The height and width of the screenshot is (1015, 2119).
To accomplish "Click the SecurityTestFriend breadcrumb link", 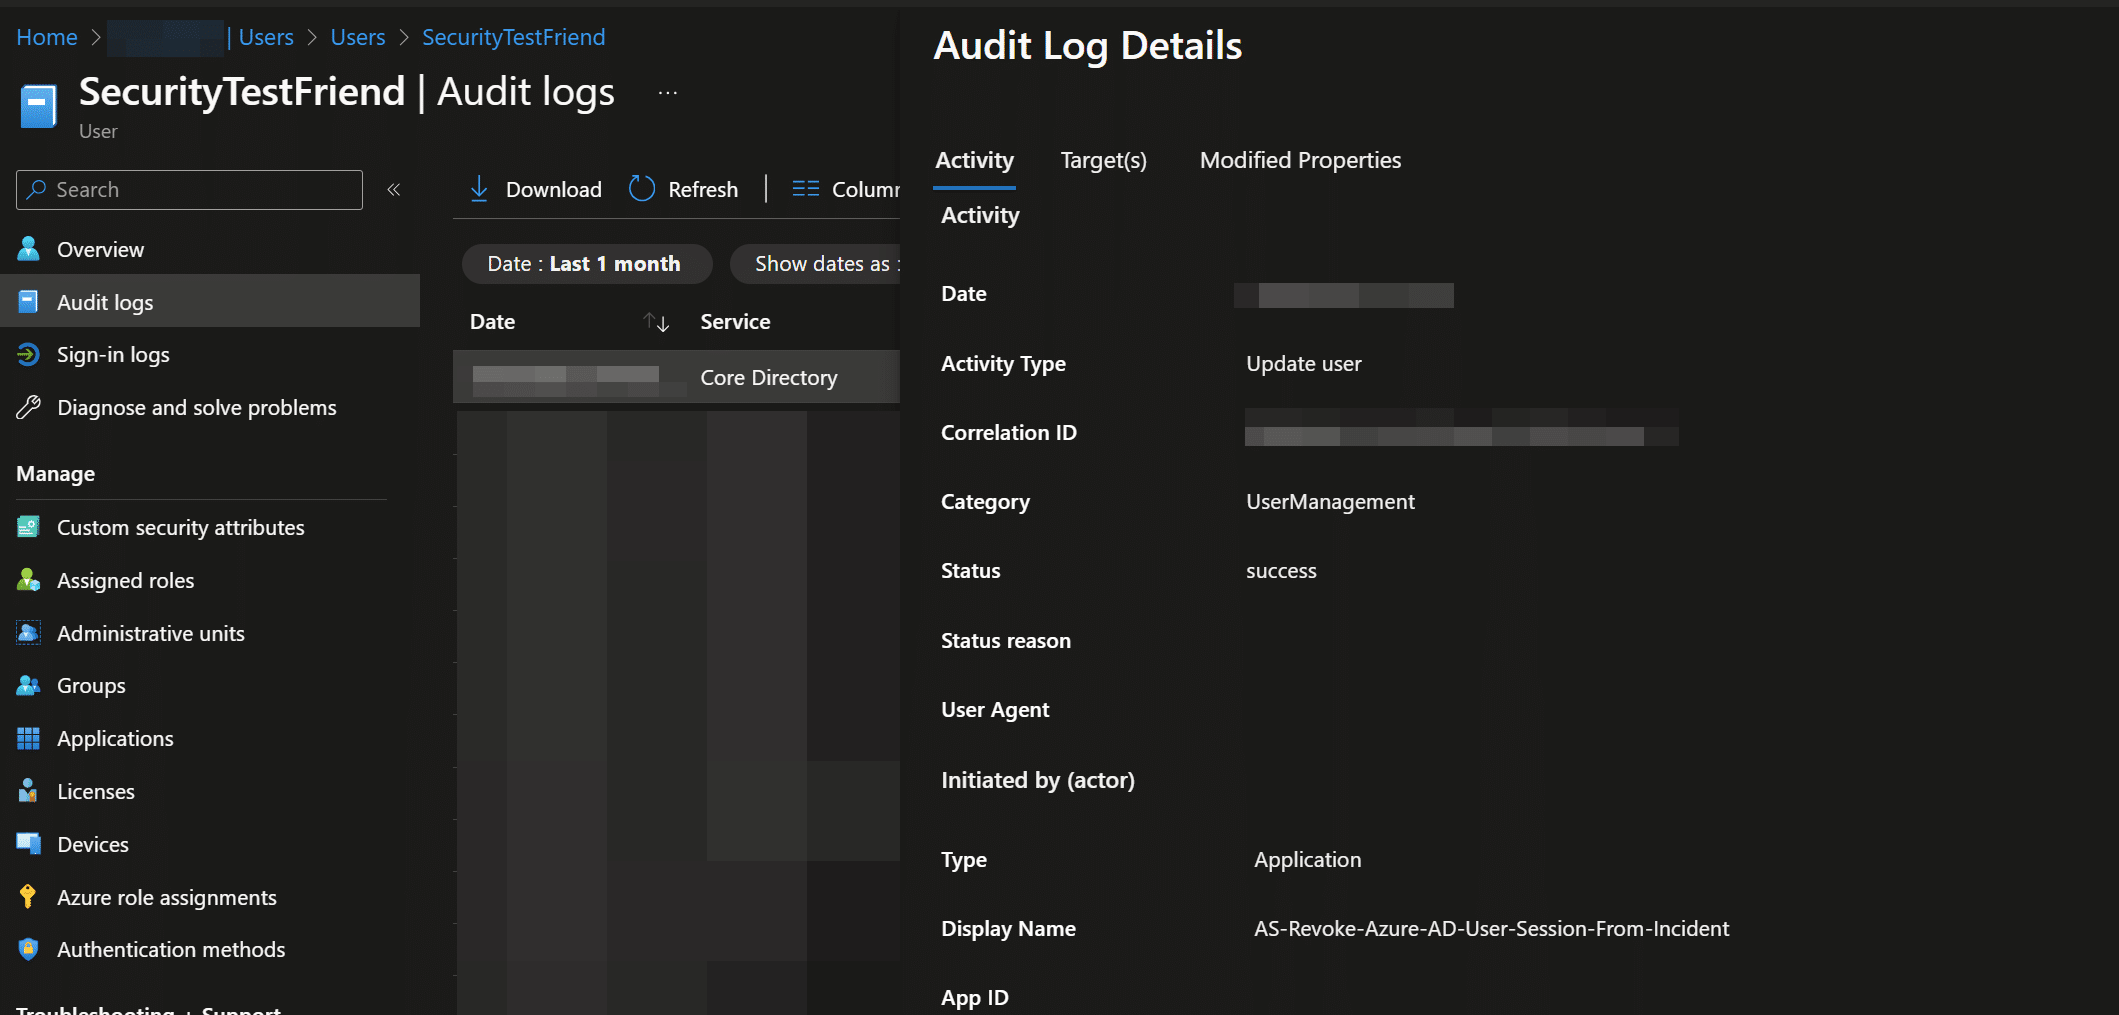I will pos(513,38).
